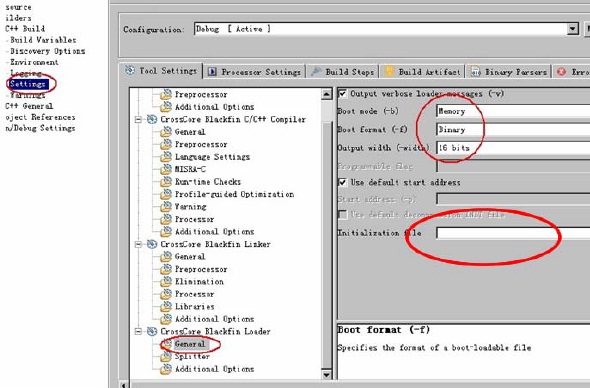Viewport: 590px width, 388px height.
Task: Select linker Additional Options tree item
Action: click(214, 319)
